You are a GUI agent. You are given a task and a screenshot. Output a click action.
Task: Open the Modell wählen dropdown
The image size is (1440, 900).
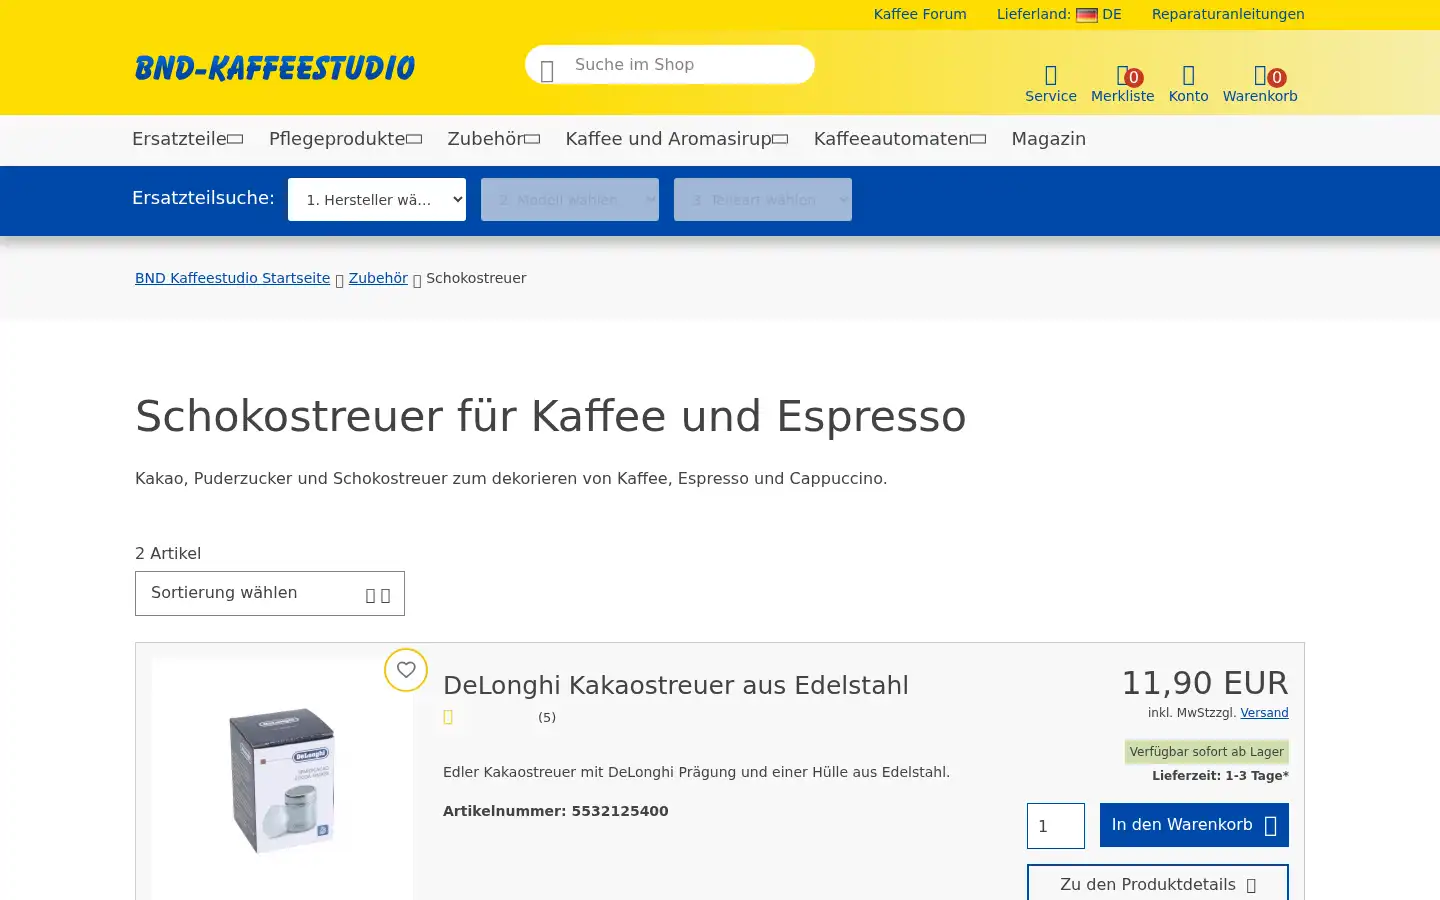click(570, 199)
